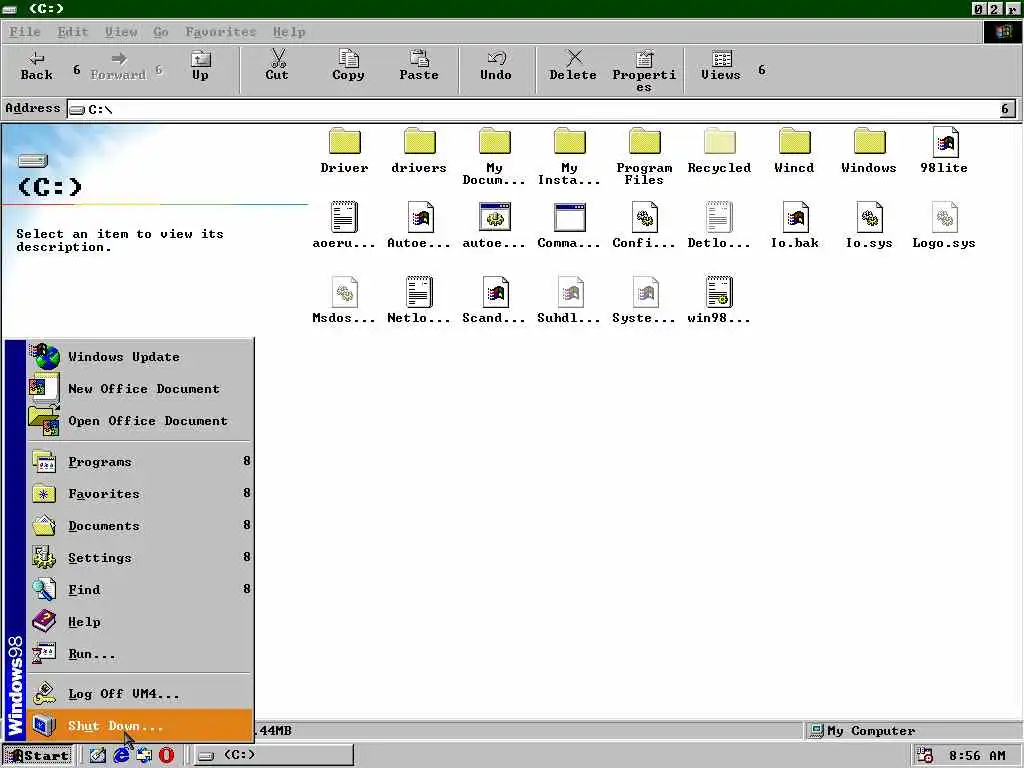Viewport: 1024px width, 768px height.
Task: Select the Recycled folder
Action: click(719, 151)
